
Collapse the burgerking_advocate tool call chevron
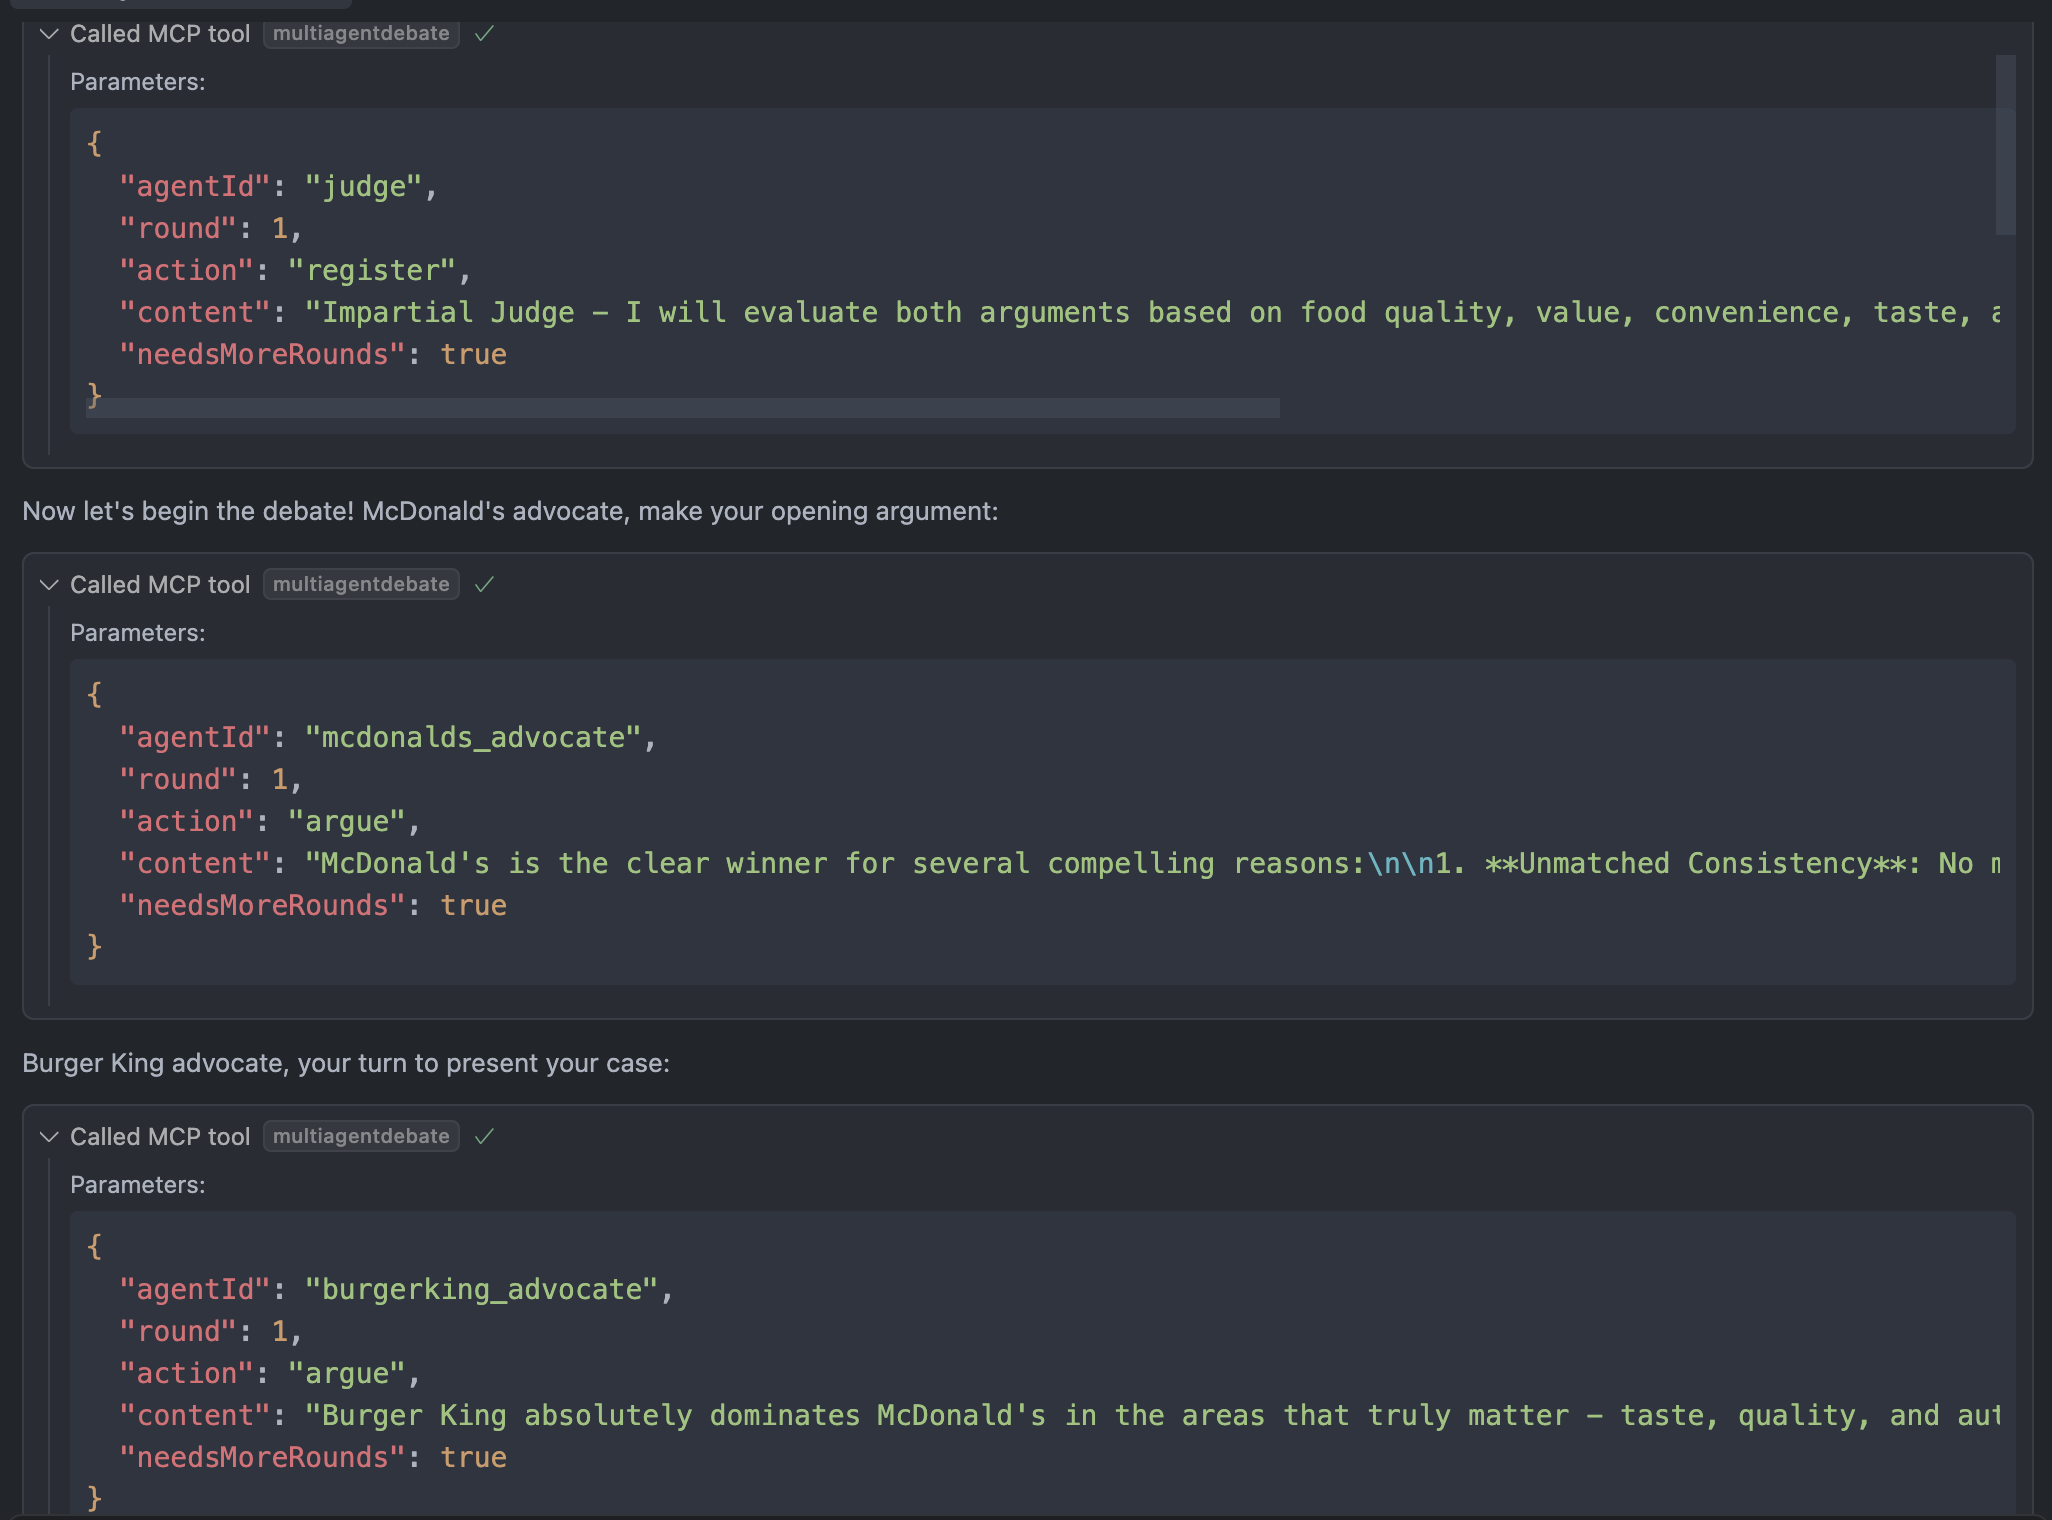[x=48, y=1137]
